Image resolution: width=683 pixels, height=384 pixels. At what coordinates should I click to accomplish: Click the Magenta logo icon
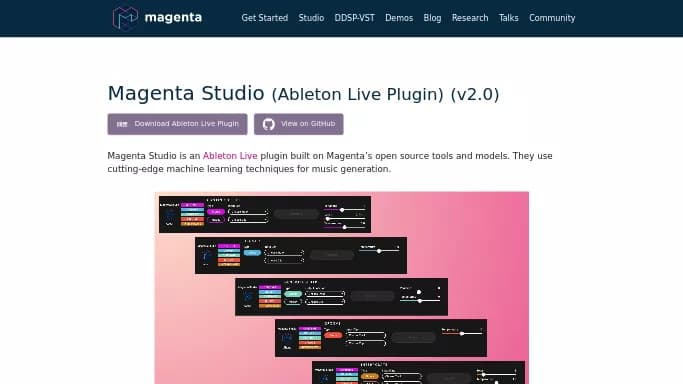pos(125,18)
